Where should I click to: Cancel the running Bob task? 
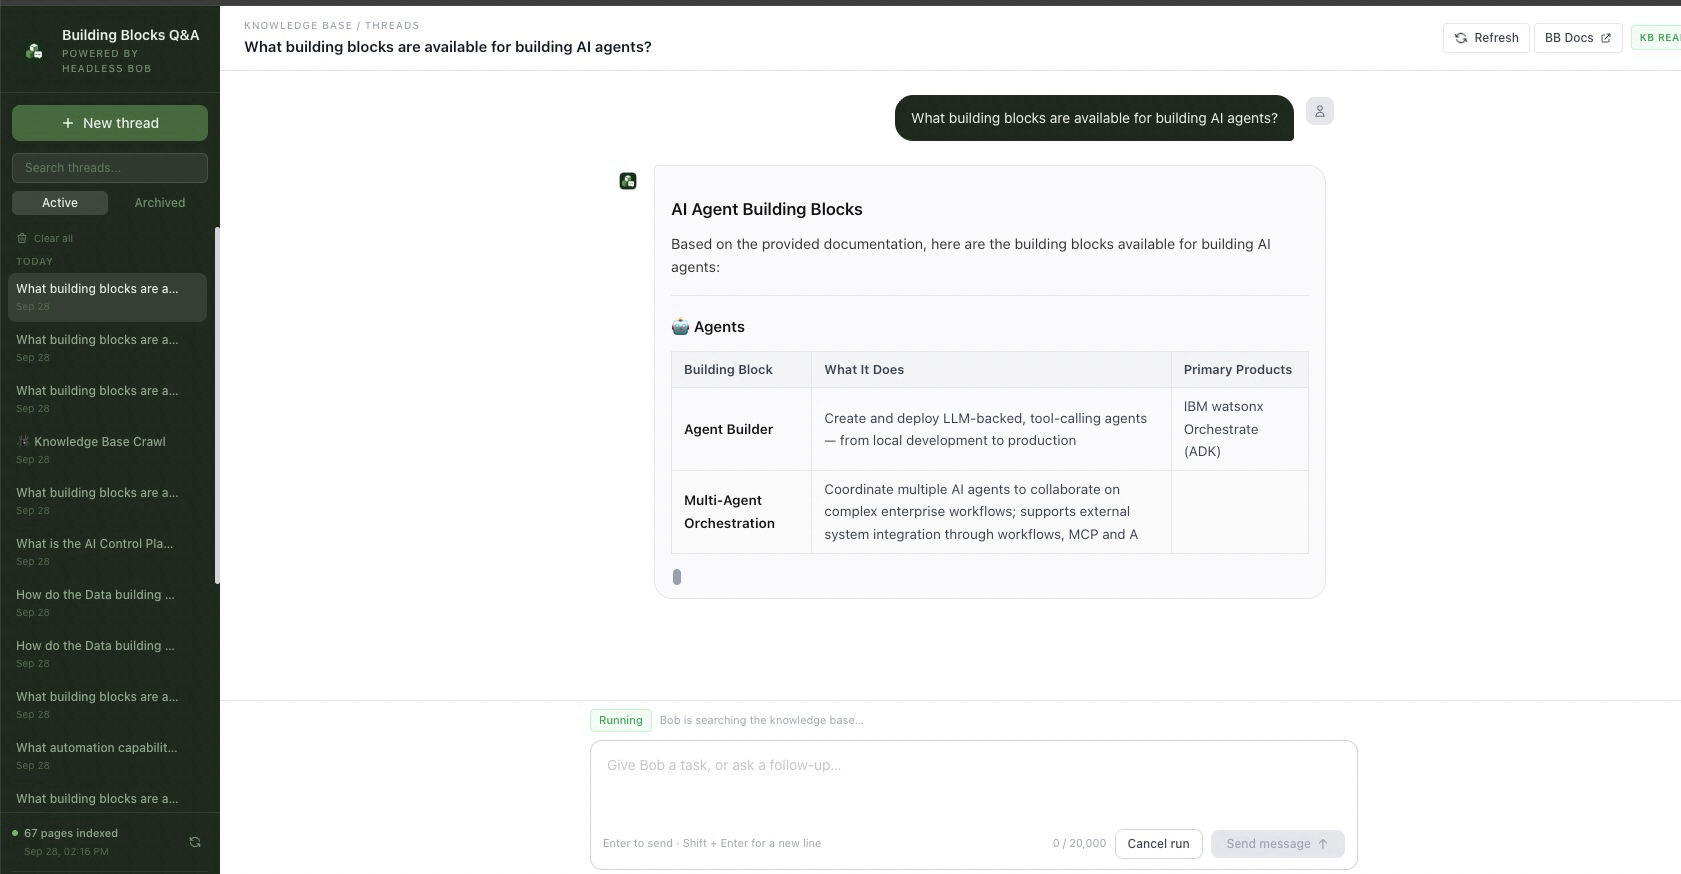point(1158,844)
